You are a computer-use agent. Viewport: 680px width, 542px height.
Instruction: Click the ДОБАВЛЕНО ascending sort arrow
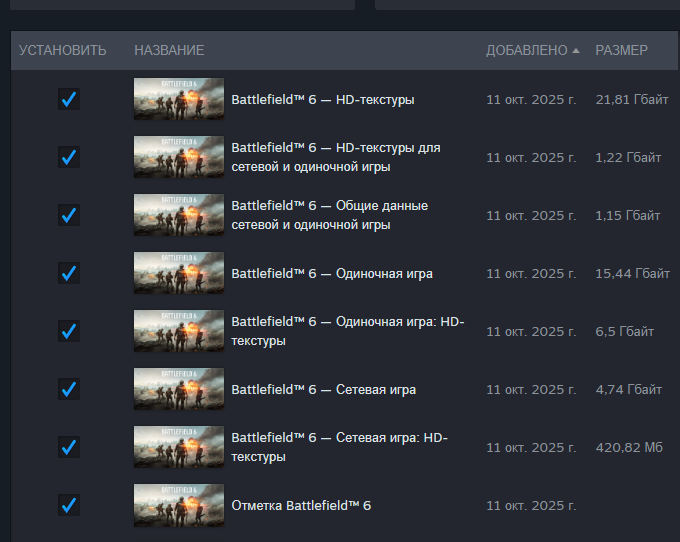click(x=576, y=51)
